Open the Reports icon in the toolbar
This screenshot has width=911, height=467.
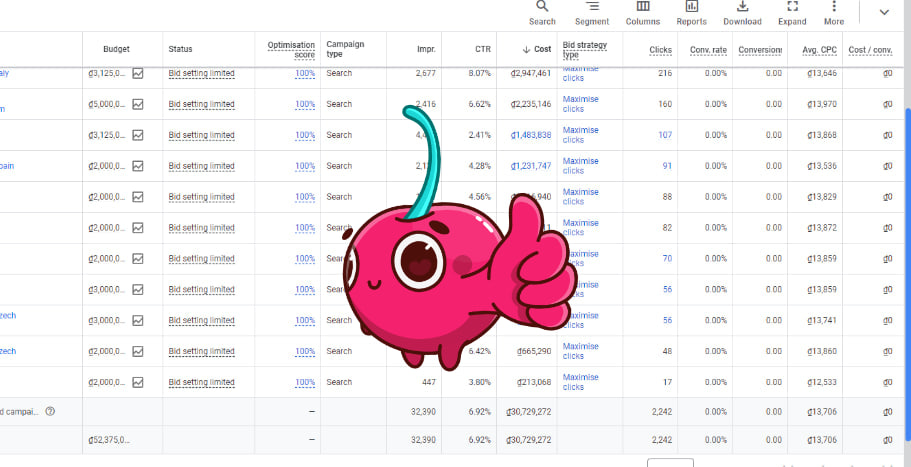[x=691, y=13]
